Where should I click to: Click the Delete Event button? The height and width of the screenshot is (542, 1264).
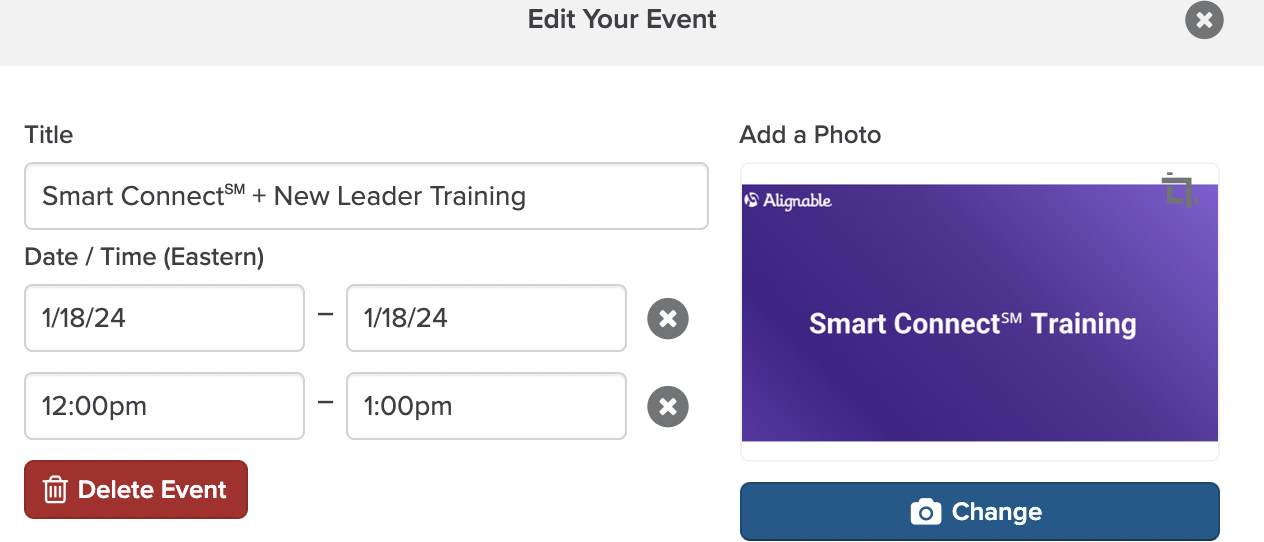coord(136,490)
